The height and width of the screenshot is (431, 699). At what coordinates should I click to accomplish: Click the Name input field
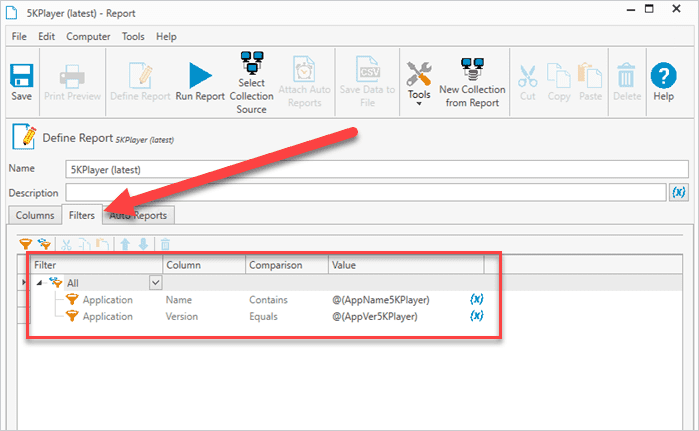coord(377,169)
